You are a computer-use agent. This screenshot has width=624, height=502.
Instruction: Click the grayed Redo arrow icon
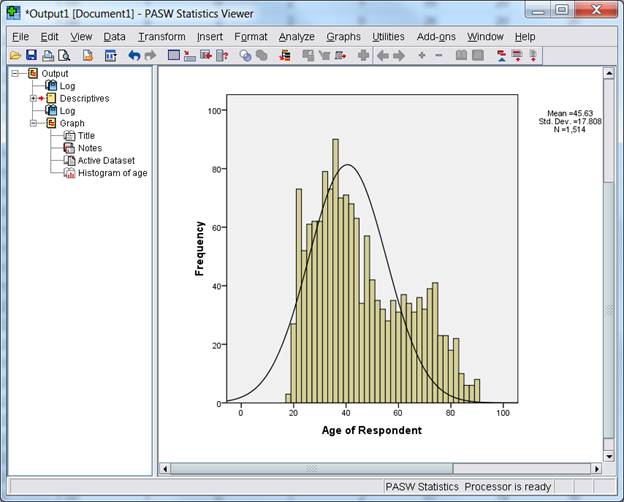point(150,55)
